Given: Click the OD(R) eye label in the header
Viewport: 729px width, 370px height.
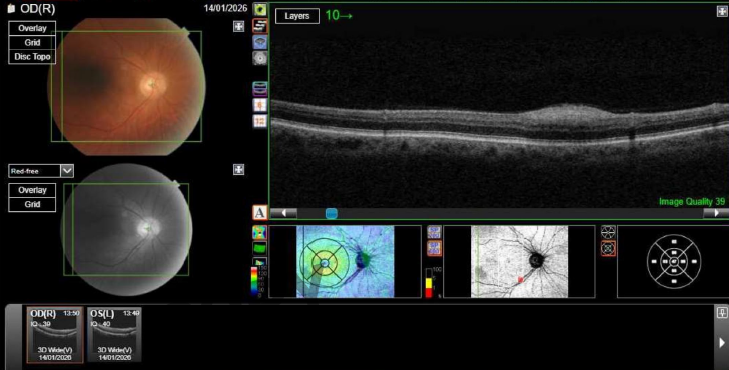Looking at the screenshot, I should click(x=38, y=8).
